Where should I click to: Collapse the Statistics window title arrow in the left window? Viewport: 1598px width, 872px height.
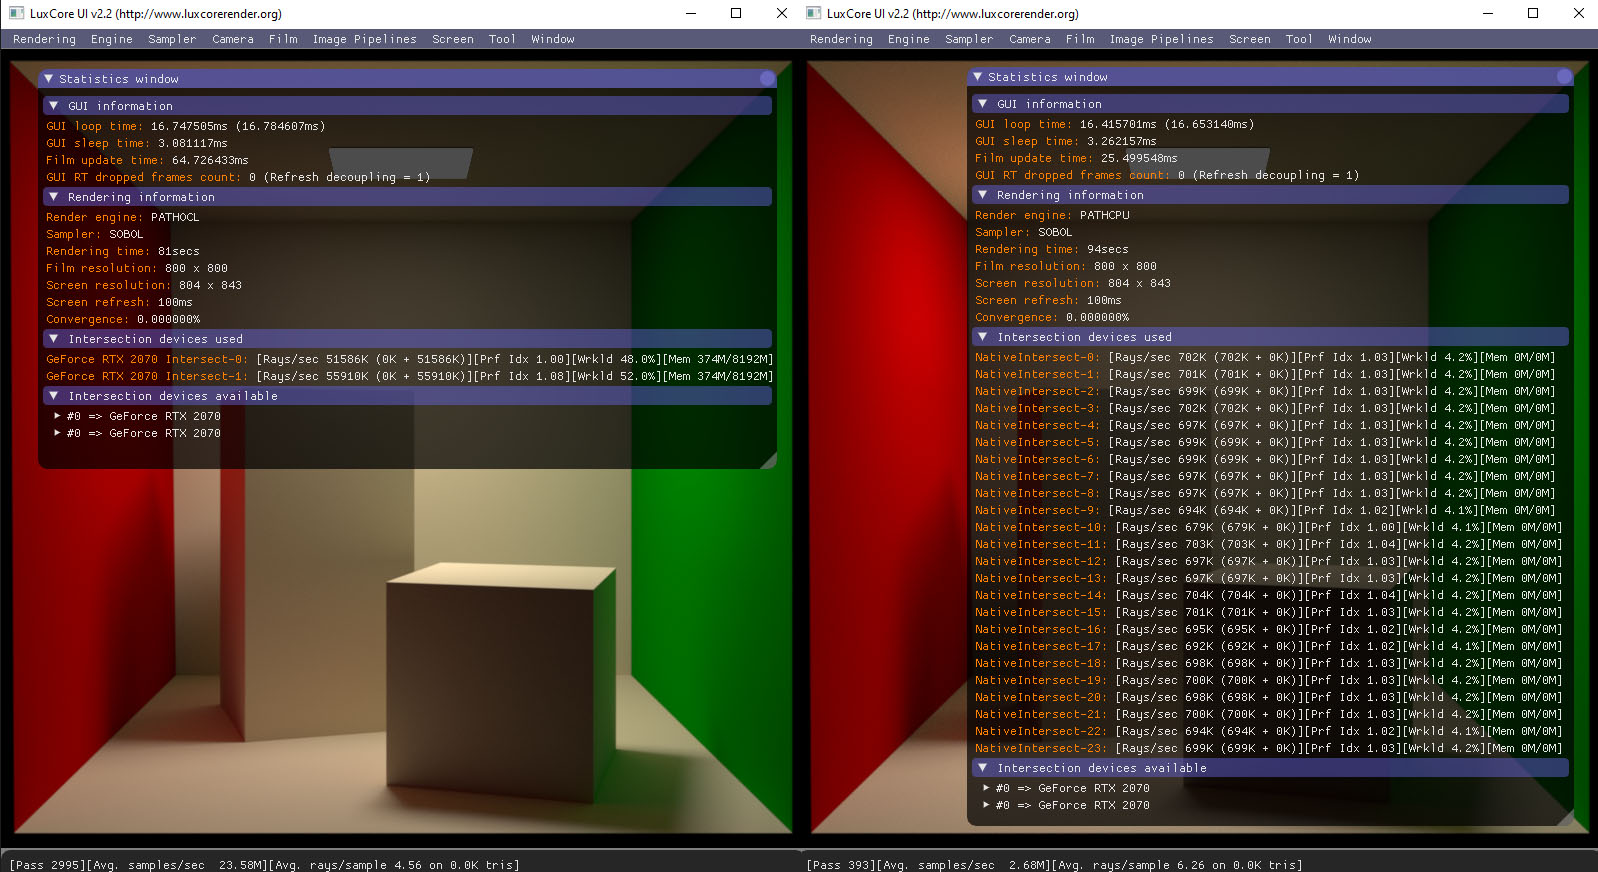click(48, 79)
